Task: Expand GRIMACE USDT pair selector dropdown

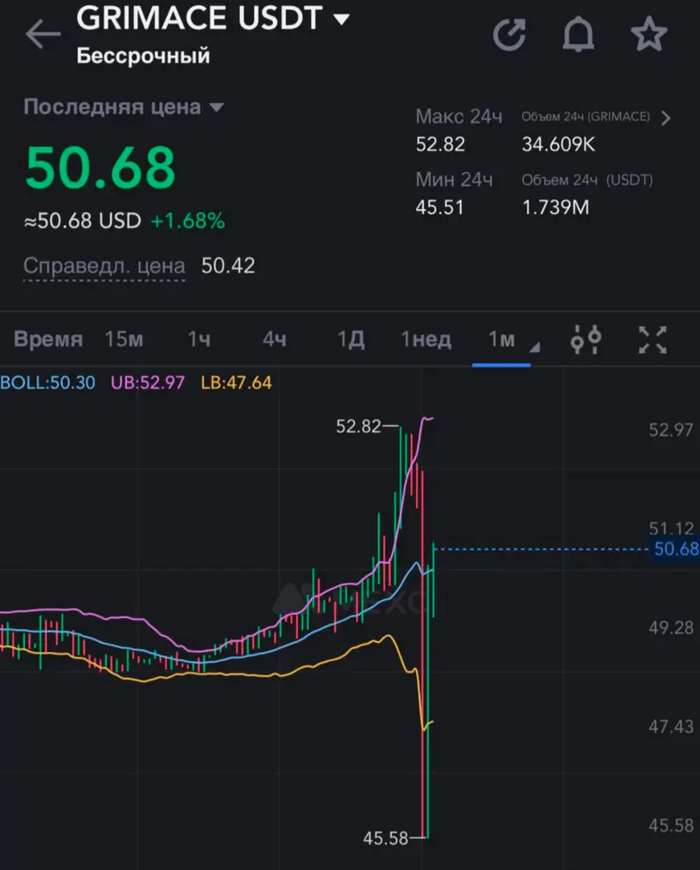Action: pyautogui.click(x=342, y=19)
